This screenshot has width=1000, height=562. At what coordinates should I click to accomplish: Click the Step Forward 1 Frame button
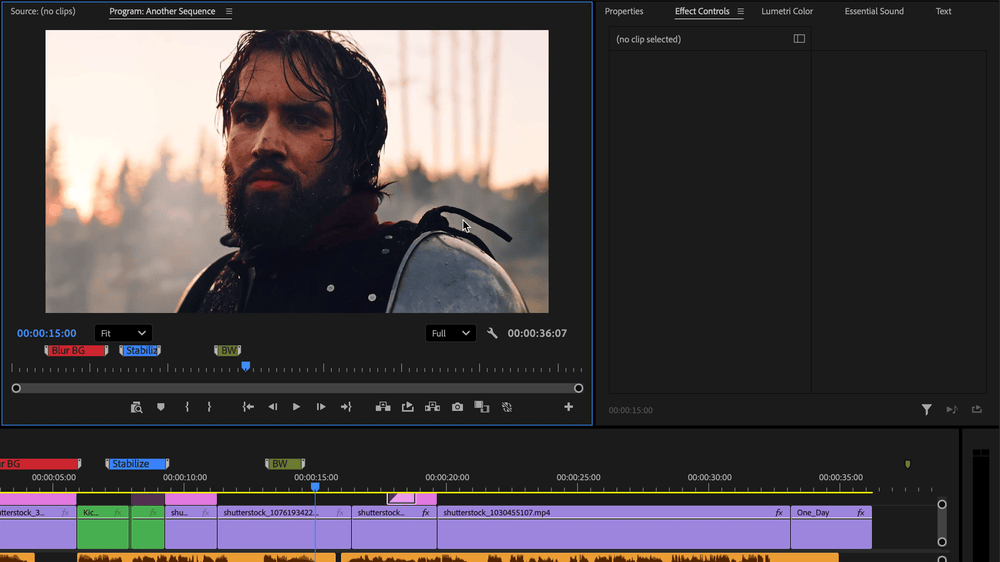321,407
